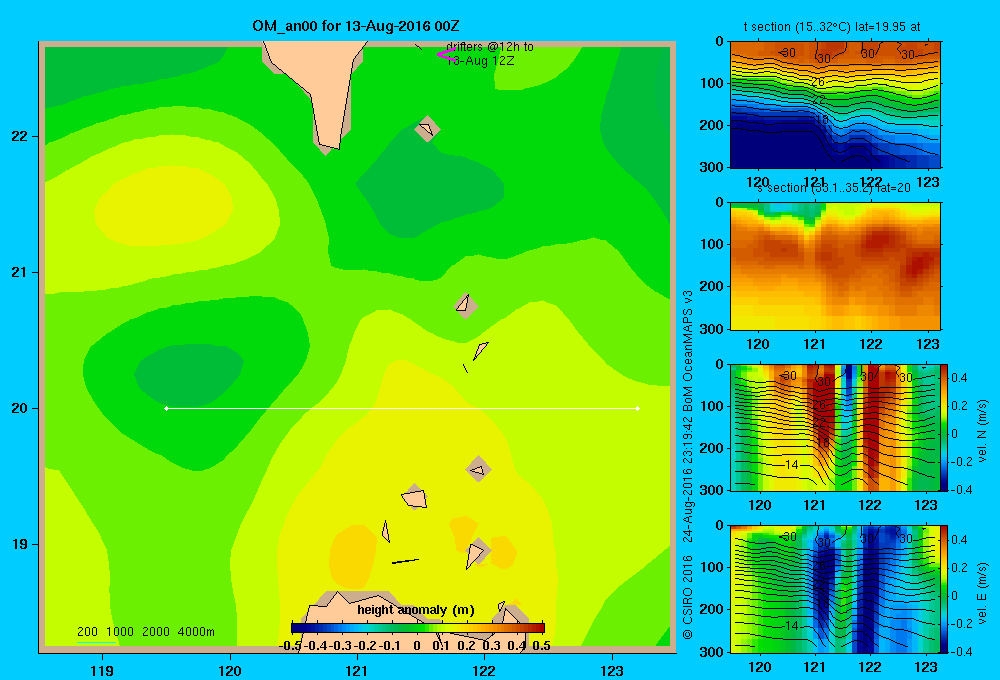
Task: Click latitude label 20 on main map
Action: pyautogui.click(x=20, y=408)
